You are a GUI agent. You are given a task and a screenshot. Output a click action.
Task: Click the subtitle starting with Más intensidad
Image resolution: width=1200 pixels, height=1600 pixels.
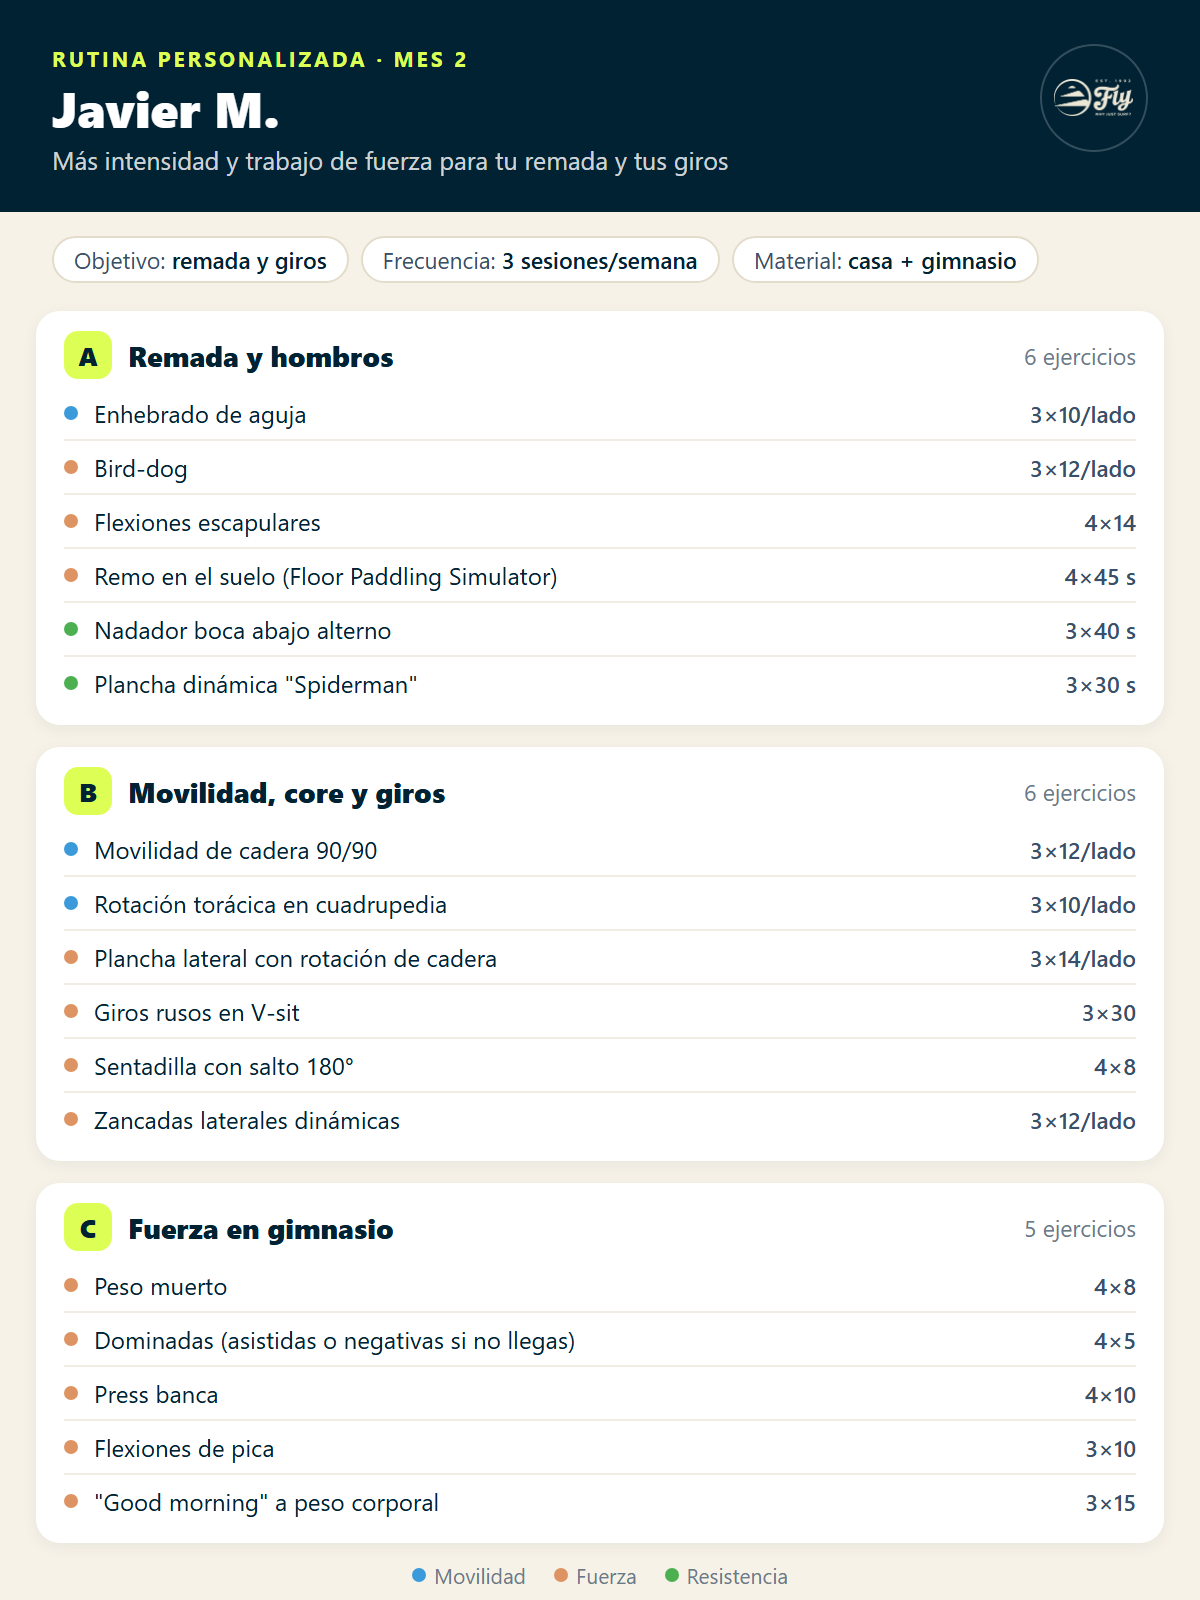pyautogui.click(x=390, y=162)
